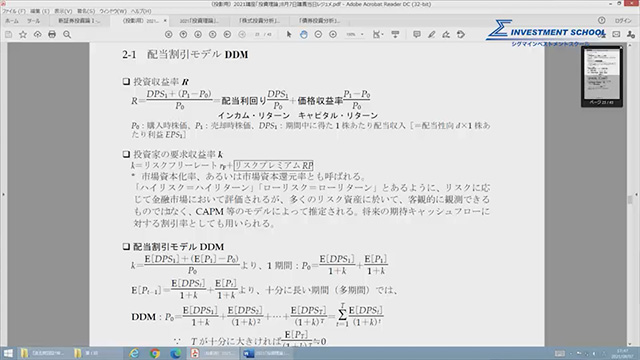Print the document with the printer icon
Screen dimensions: 640x360
pyautogui.click(x=52, y=35)
